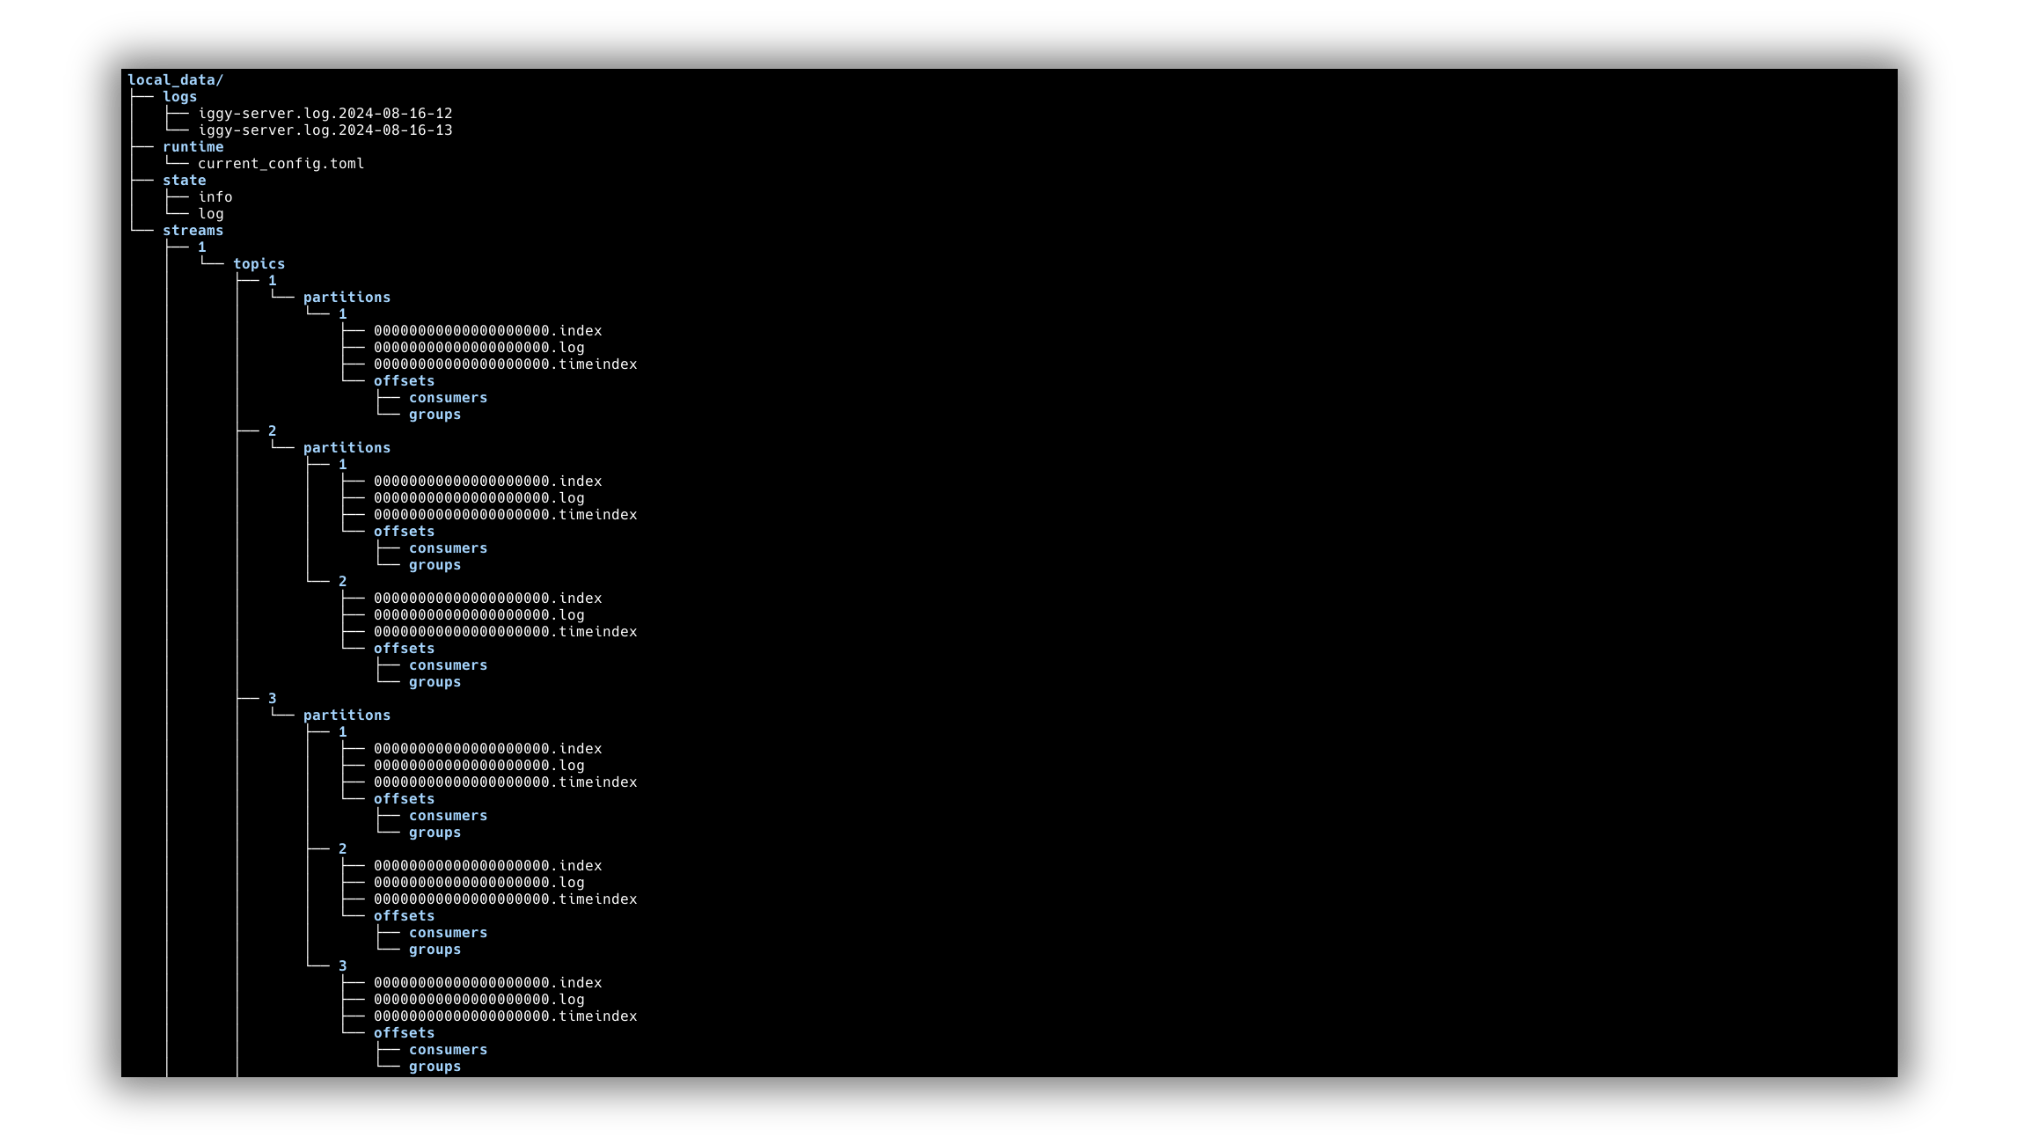The width and height of the screenshot is (2019, 1146).
Task: Open consumers under topic 3 partition 3
Action: [448, 1049]
